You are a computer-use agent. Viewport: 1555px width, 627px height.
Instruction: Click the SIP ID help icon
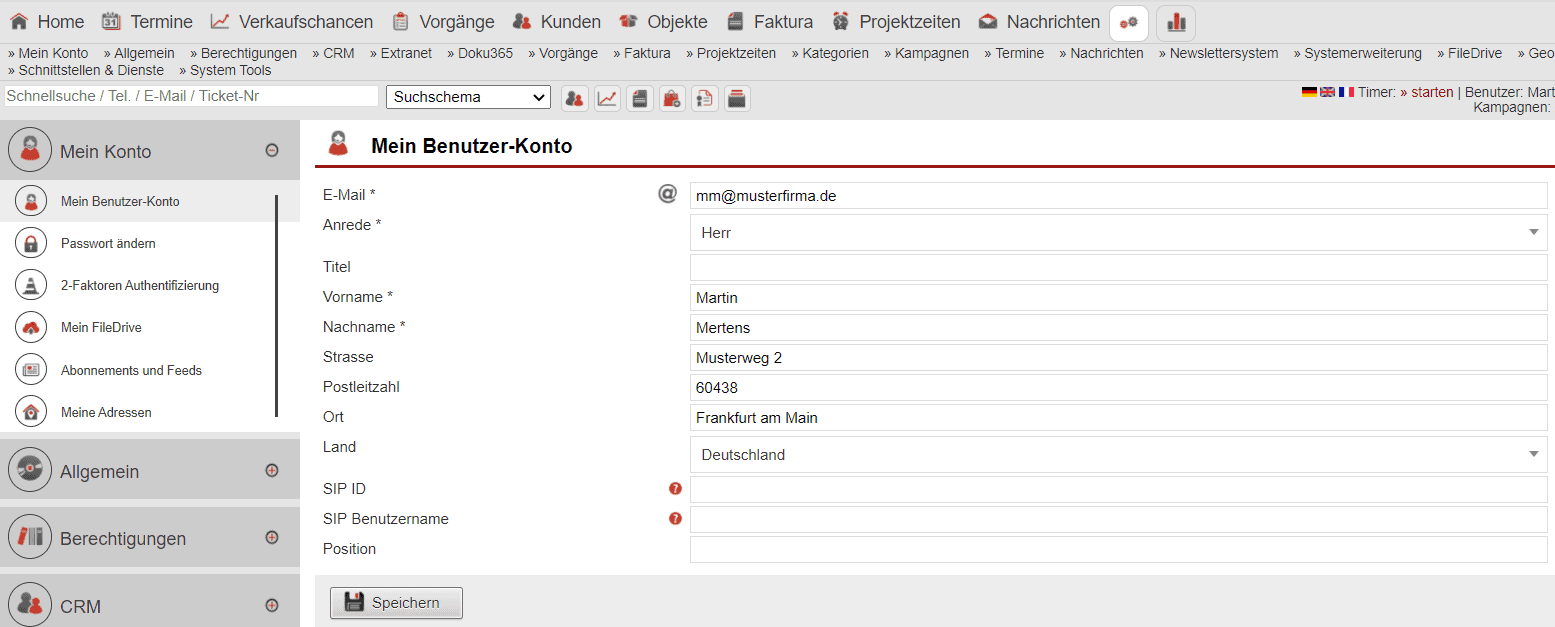[x=675, y=489]
